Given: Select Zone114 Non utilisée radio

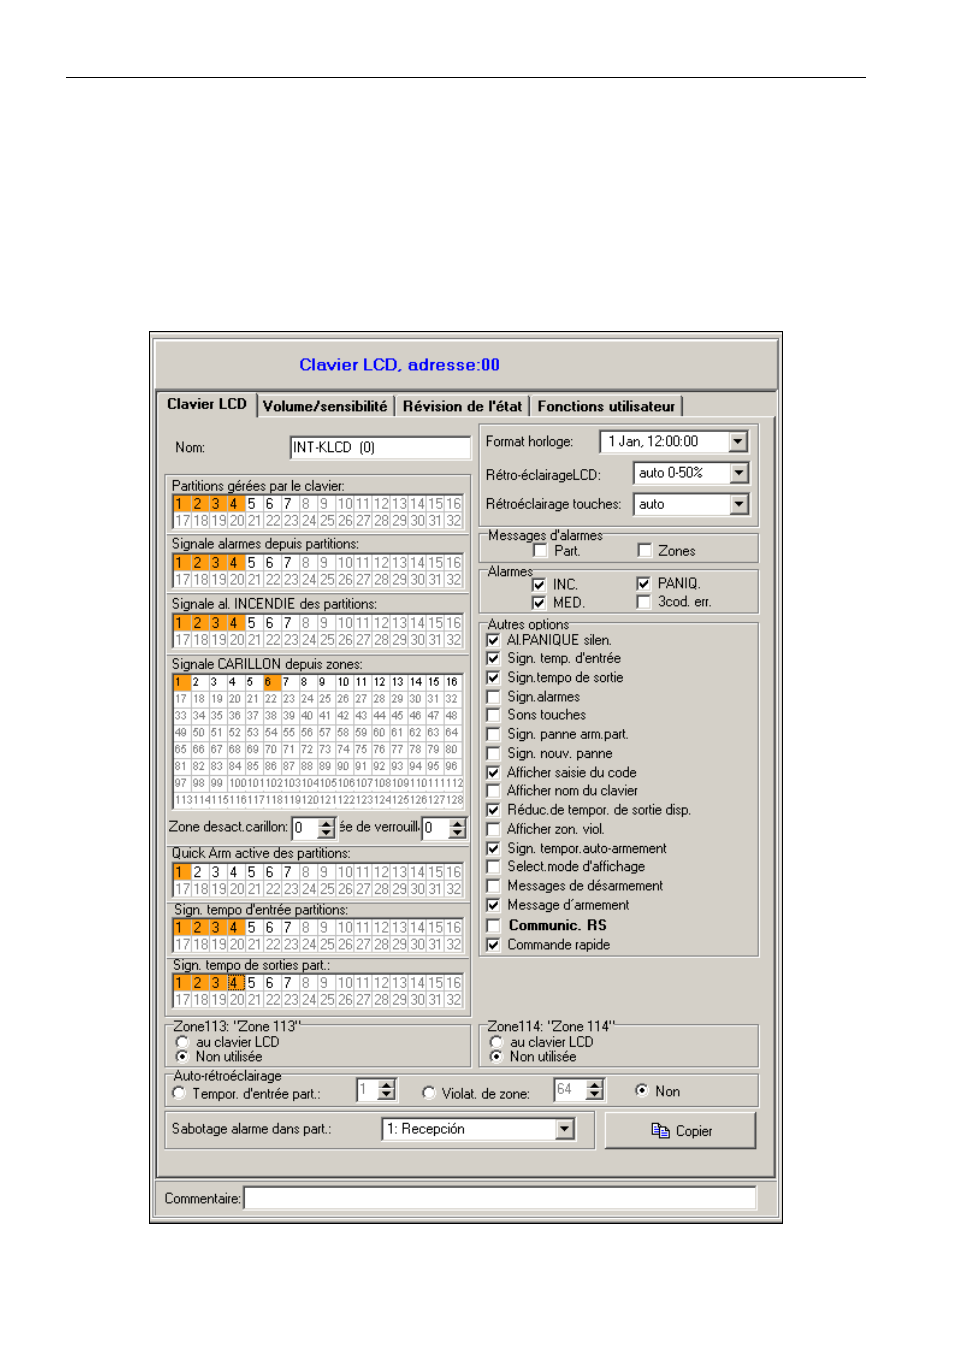Looking at the screenshot, I should coord(496,1056).
